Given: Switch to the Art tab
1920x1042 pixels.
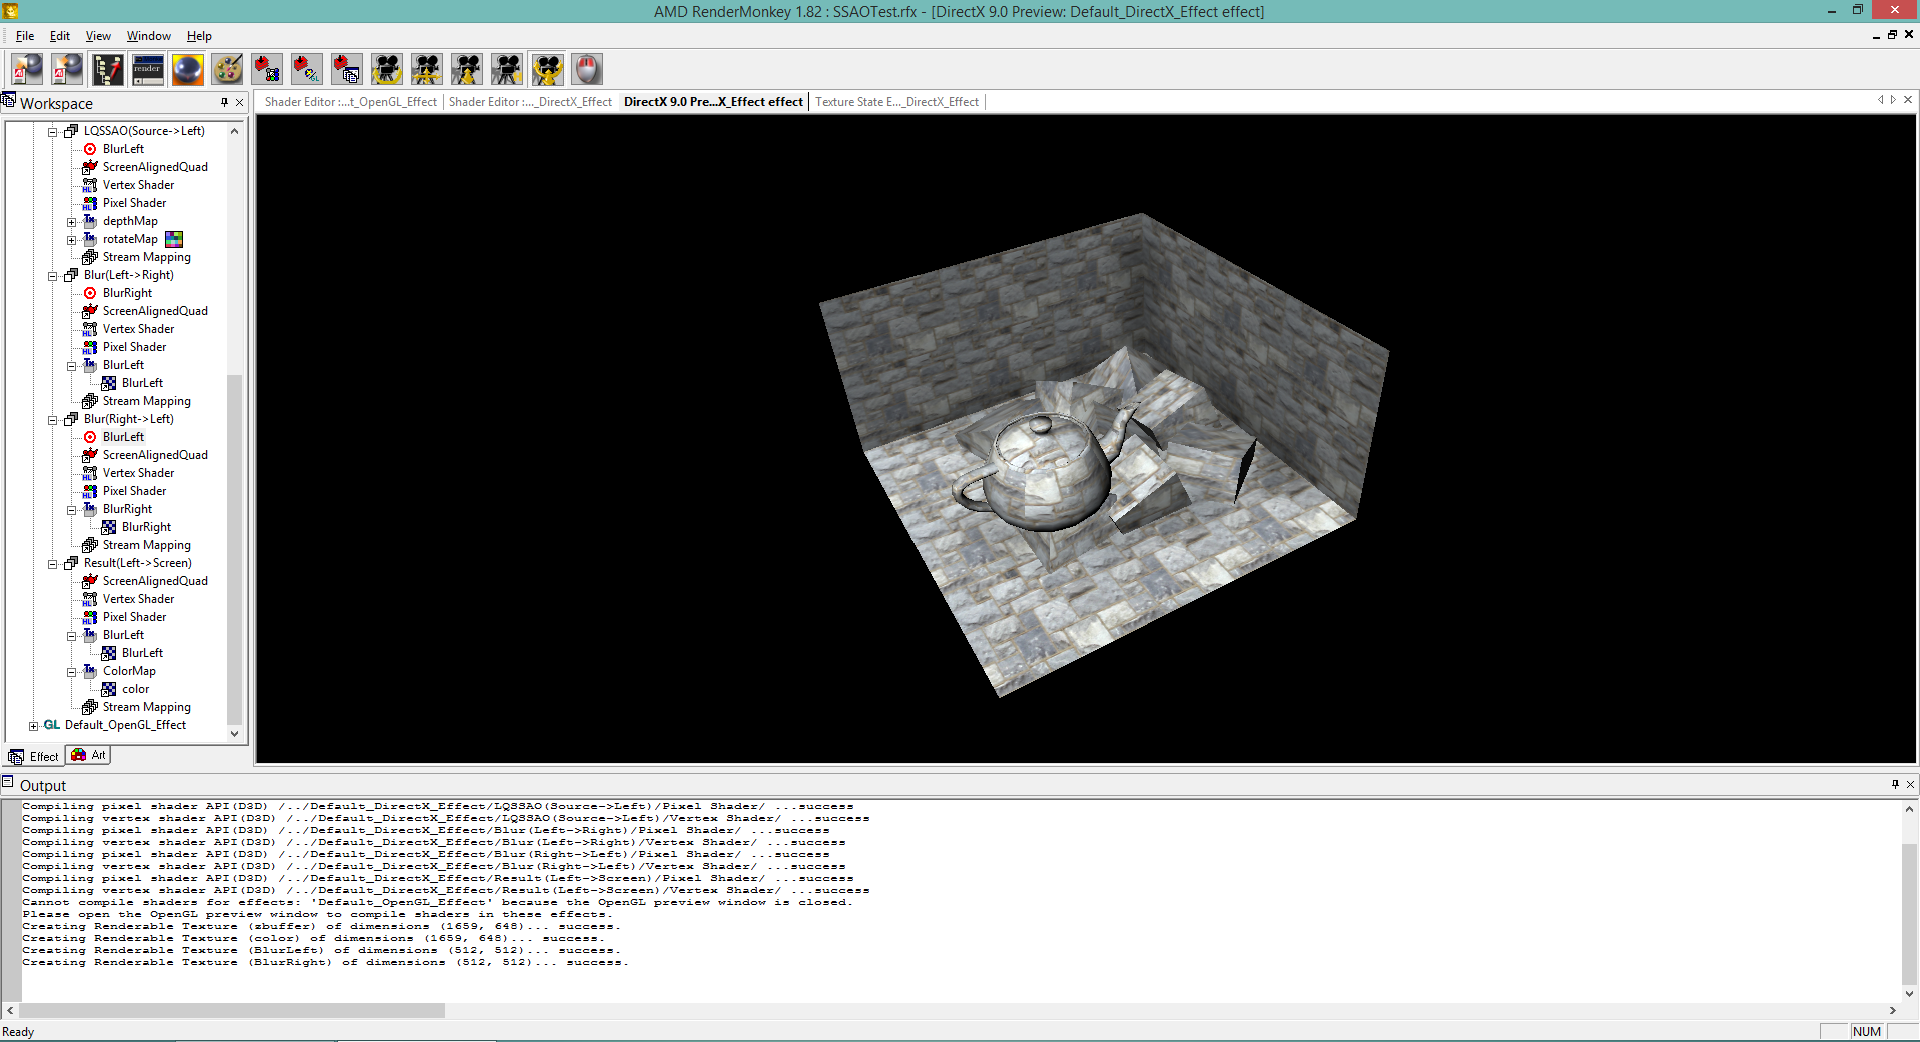Looking at the screenshot, I should pos(89,756).
